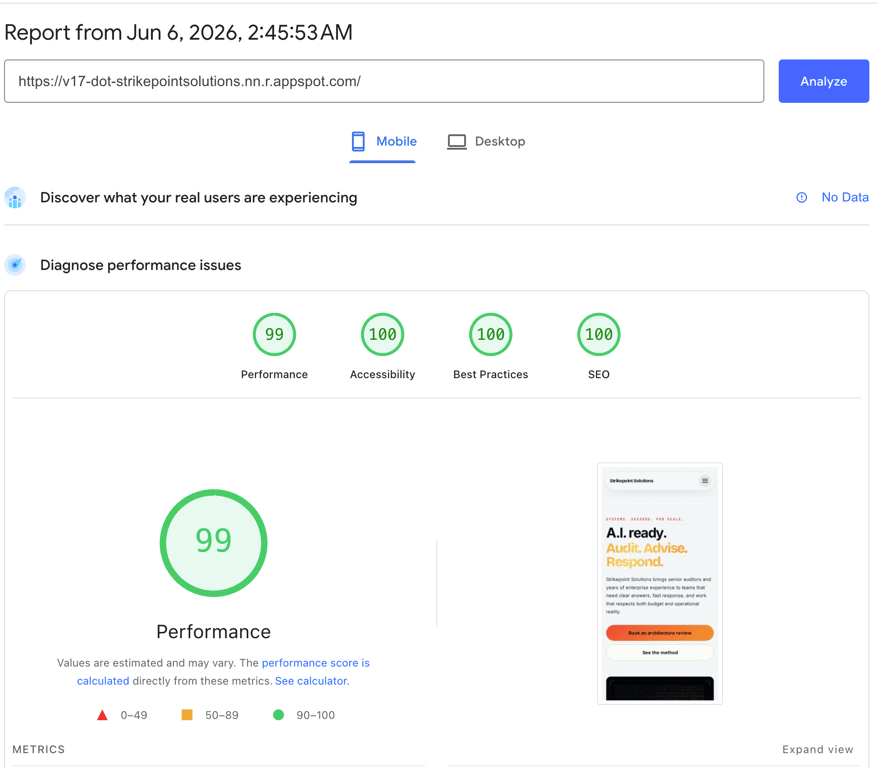Click Expand view in Metrics section
The width and height of the screenshot is (877, 768).
click(x=817, y=750)
